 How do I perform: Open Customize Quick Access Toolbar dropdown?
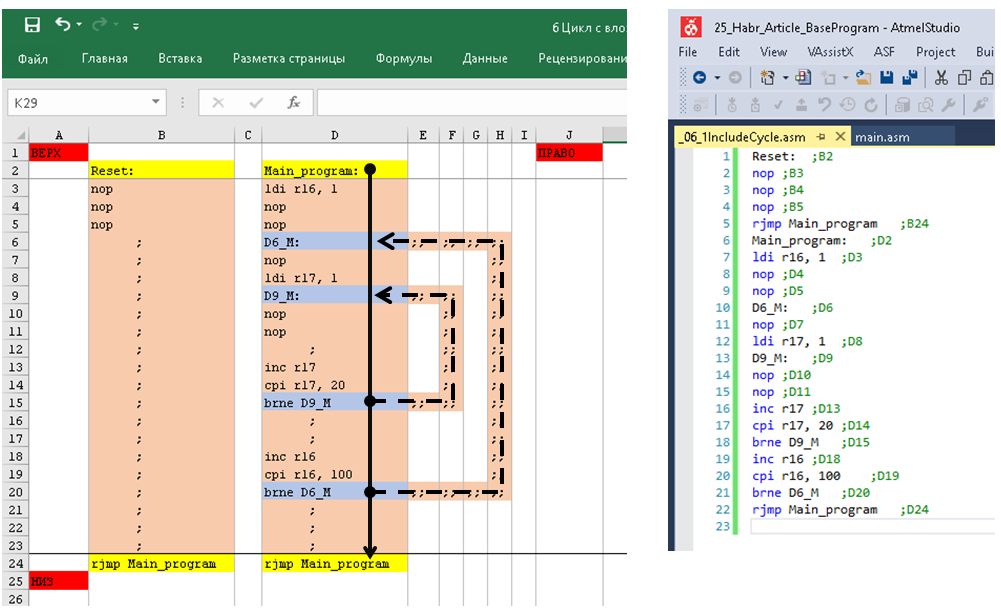[136, 26]
